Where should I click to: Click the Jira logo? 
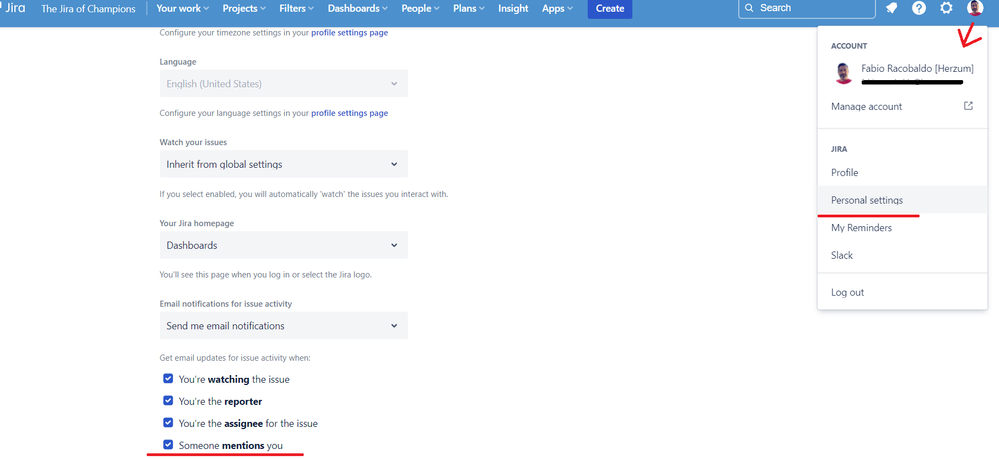point(13,8)
